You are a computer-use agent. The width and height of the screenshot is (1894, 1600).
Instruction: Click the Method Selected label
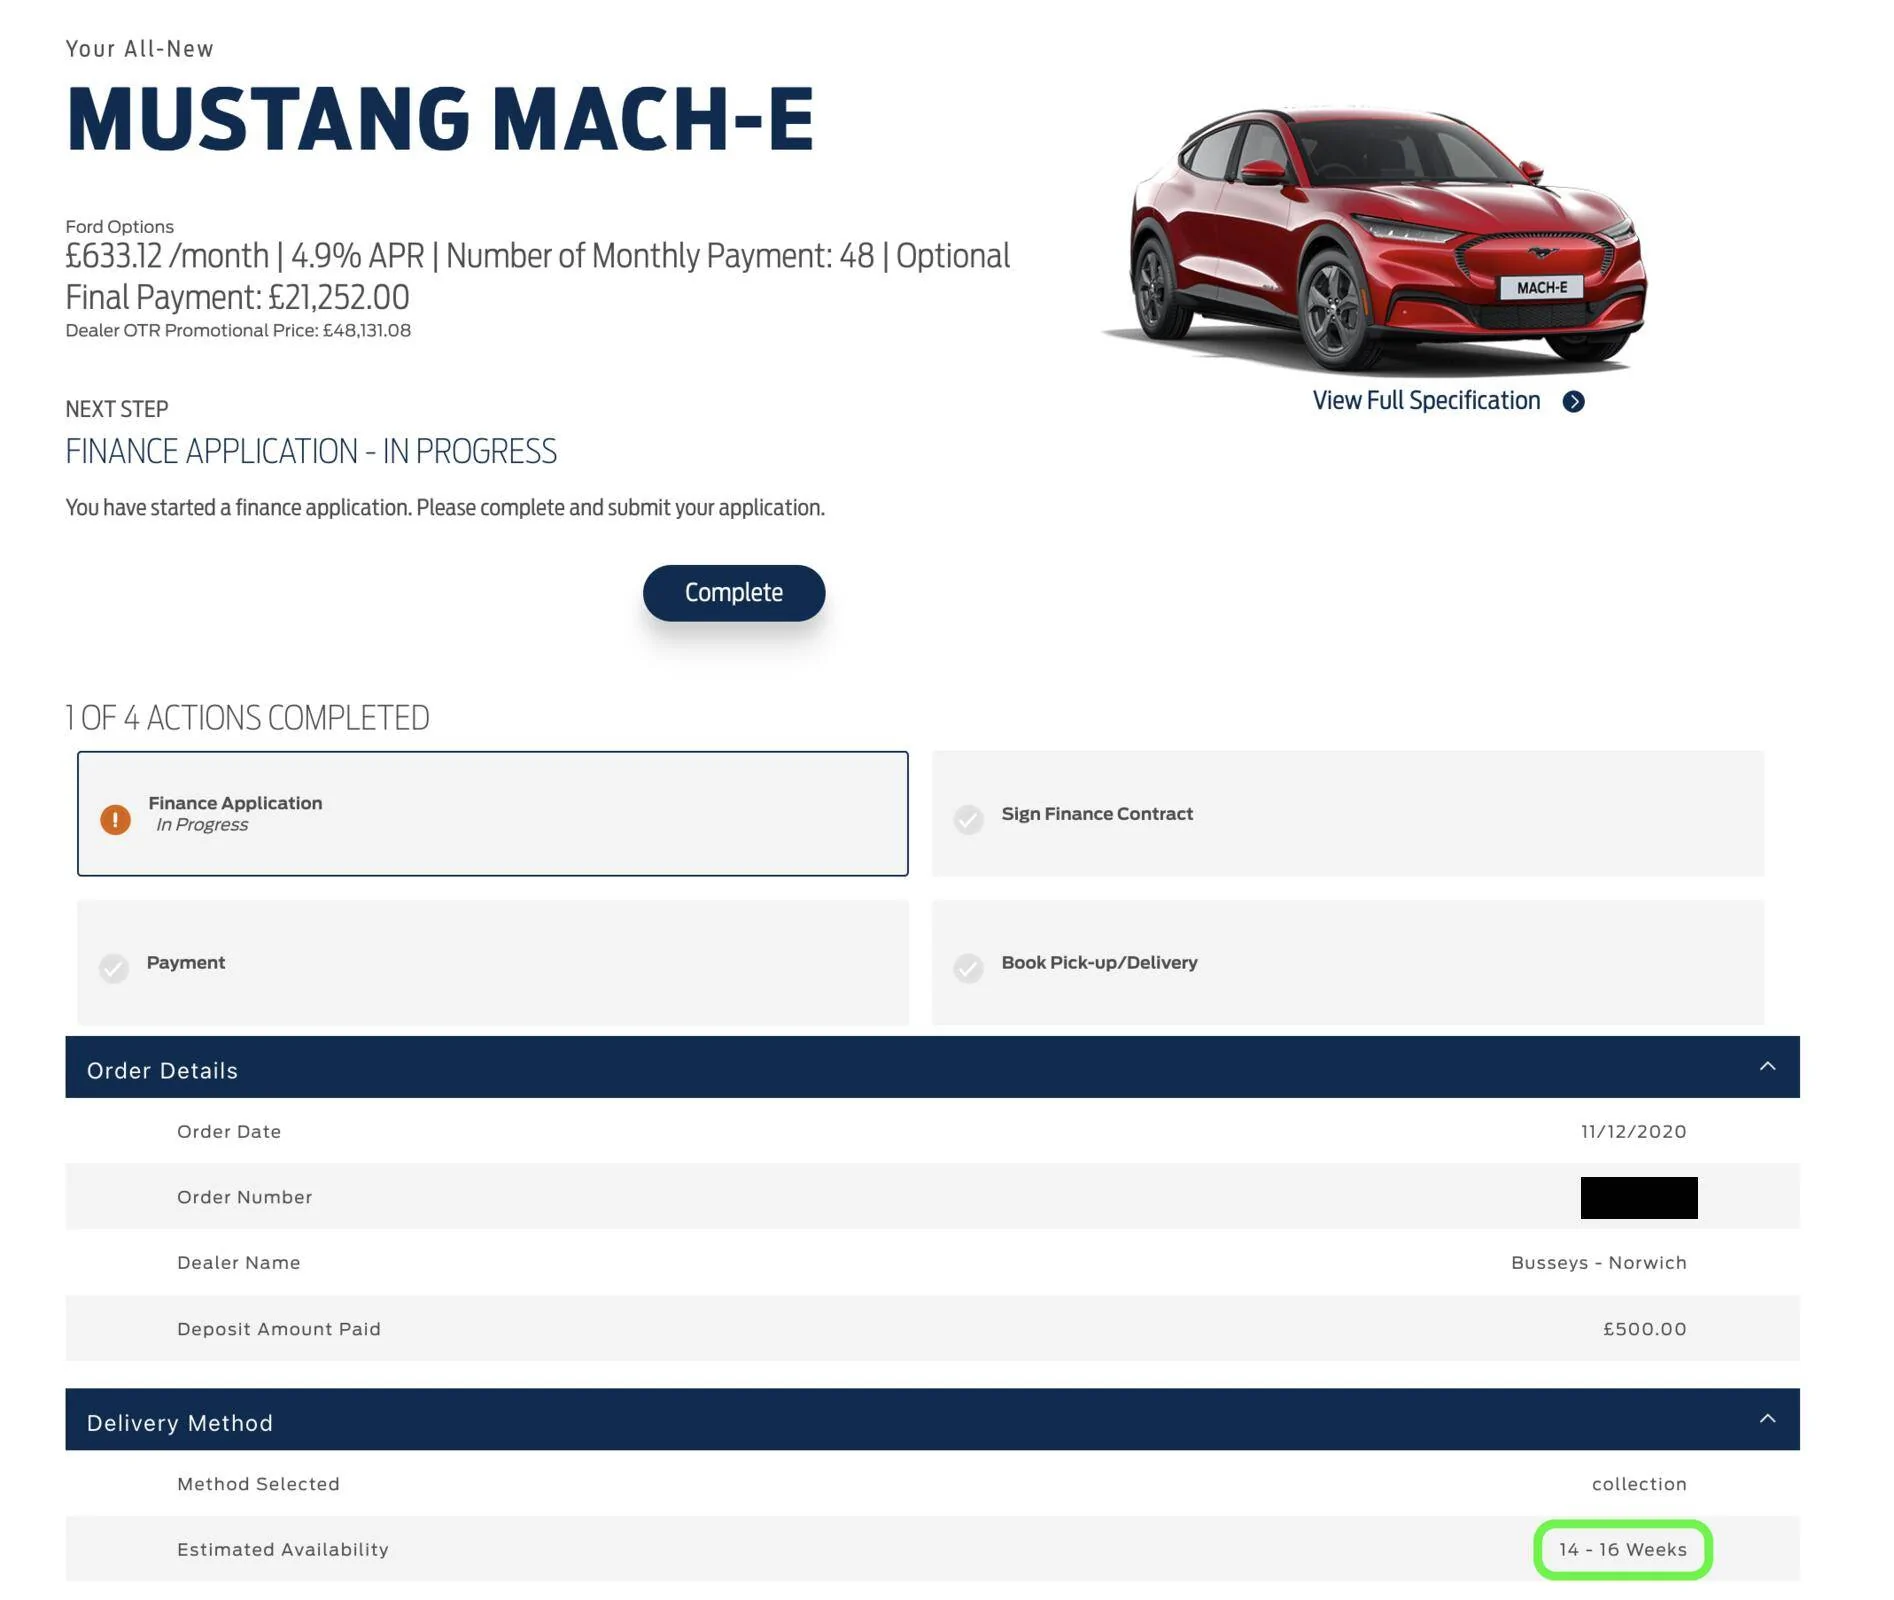258,1483
